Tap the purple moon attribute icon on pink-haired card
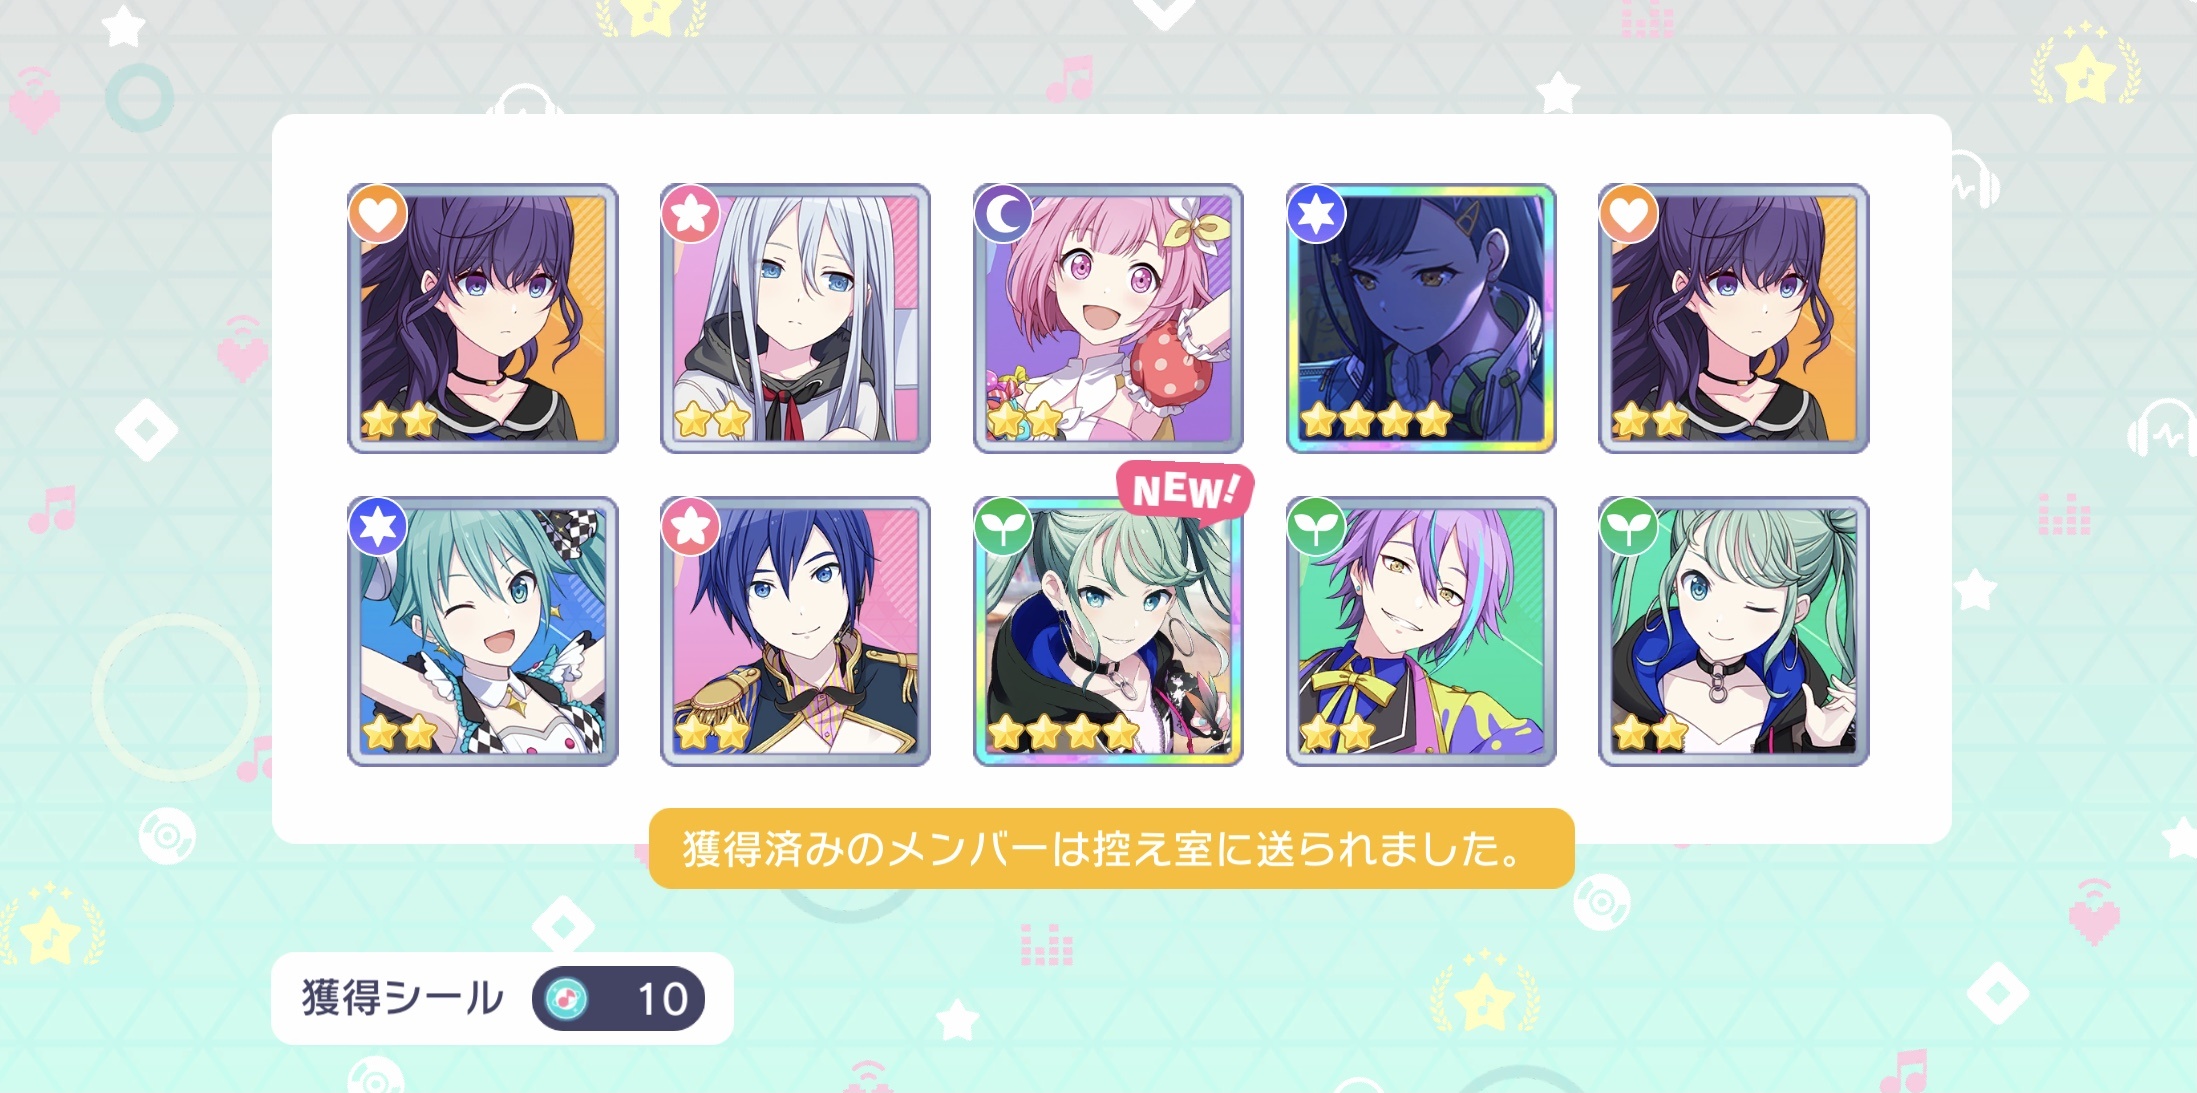 point(1004,214)
